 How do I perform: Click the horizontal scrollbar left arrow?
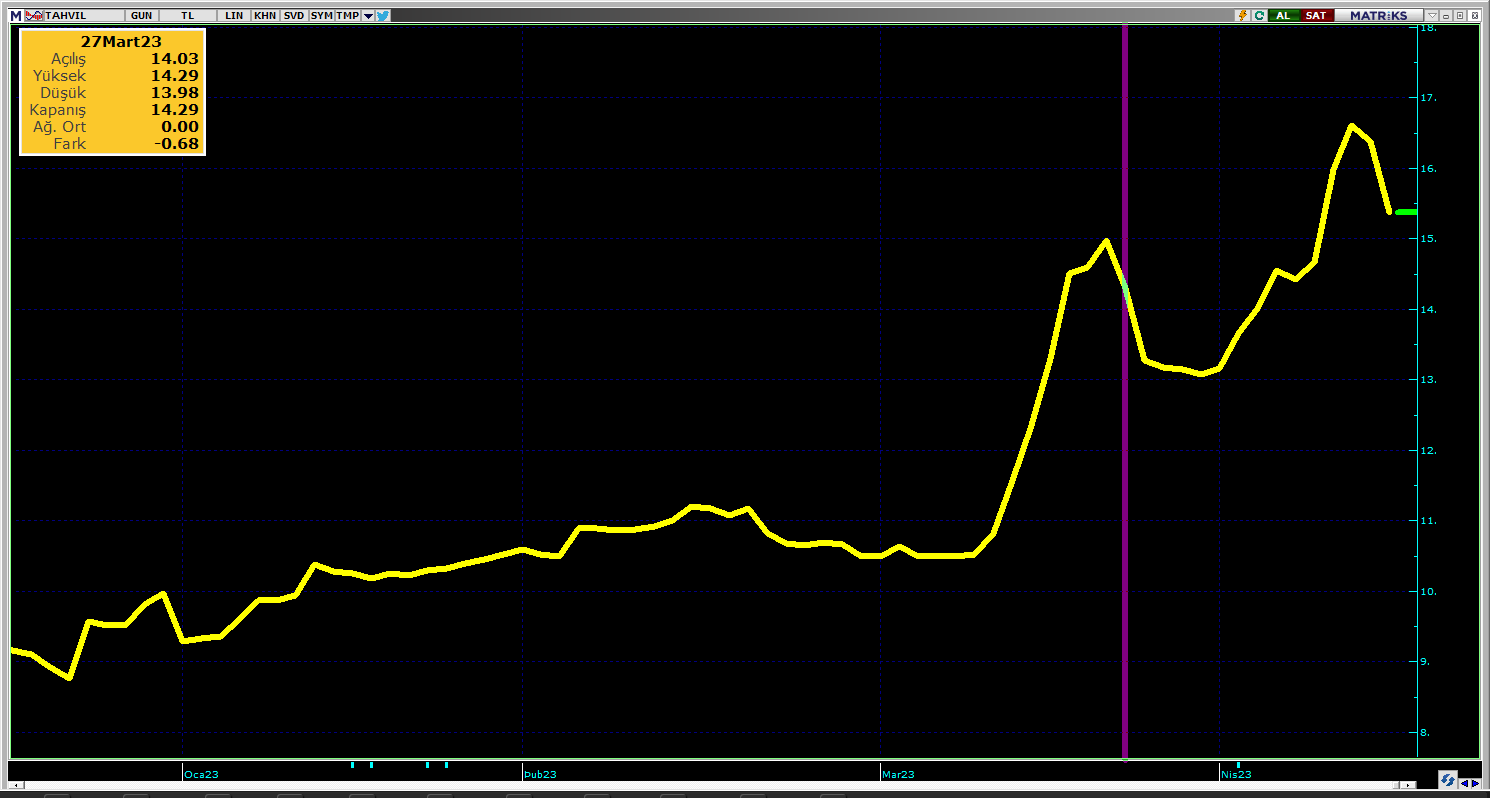pos(17,785)
